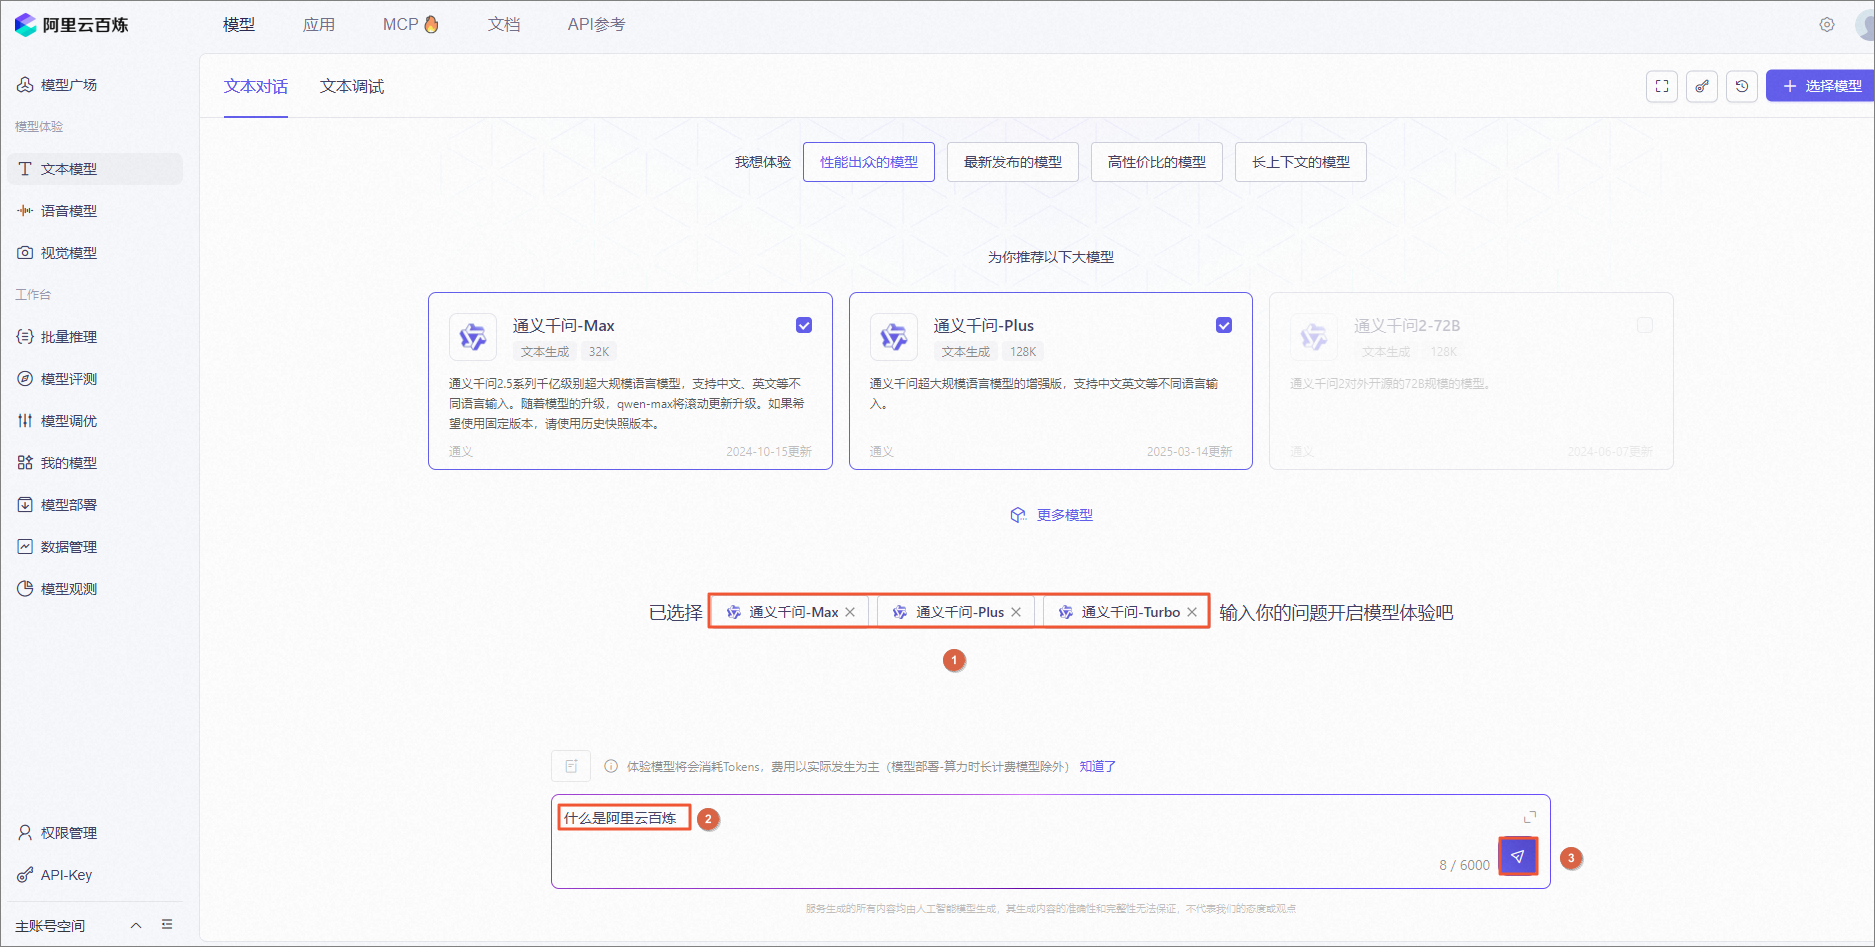The image size is (1875, 947).
Task: Uncheck the 通义千问-Max card checkbox
Action: (804, 325)
